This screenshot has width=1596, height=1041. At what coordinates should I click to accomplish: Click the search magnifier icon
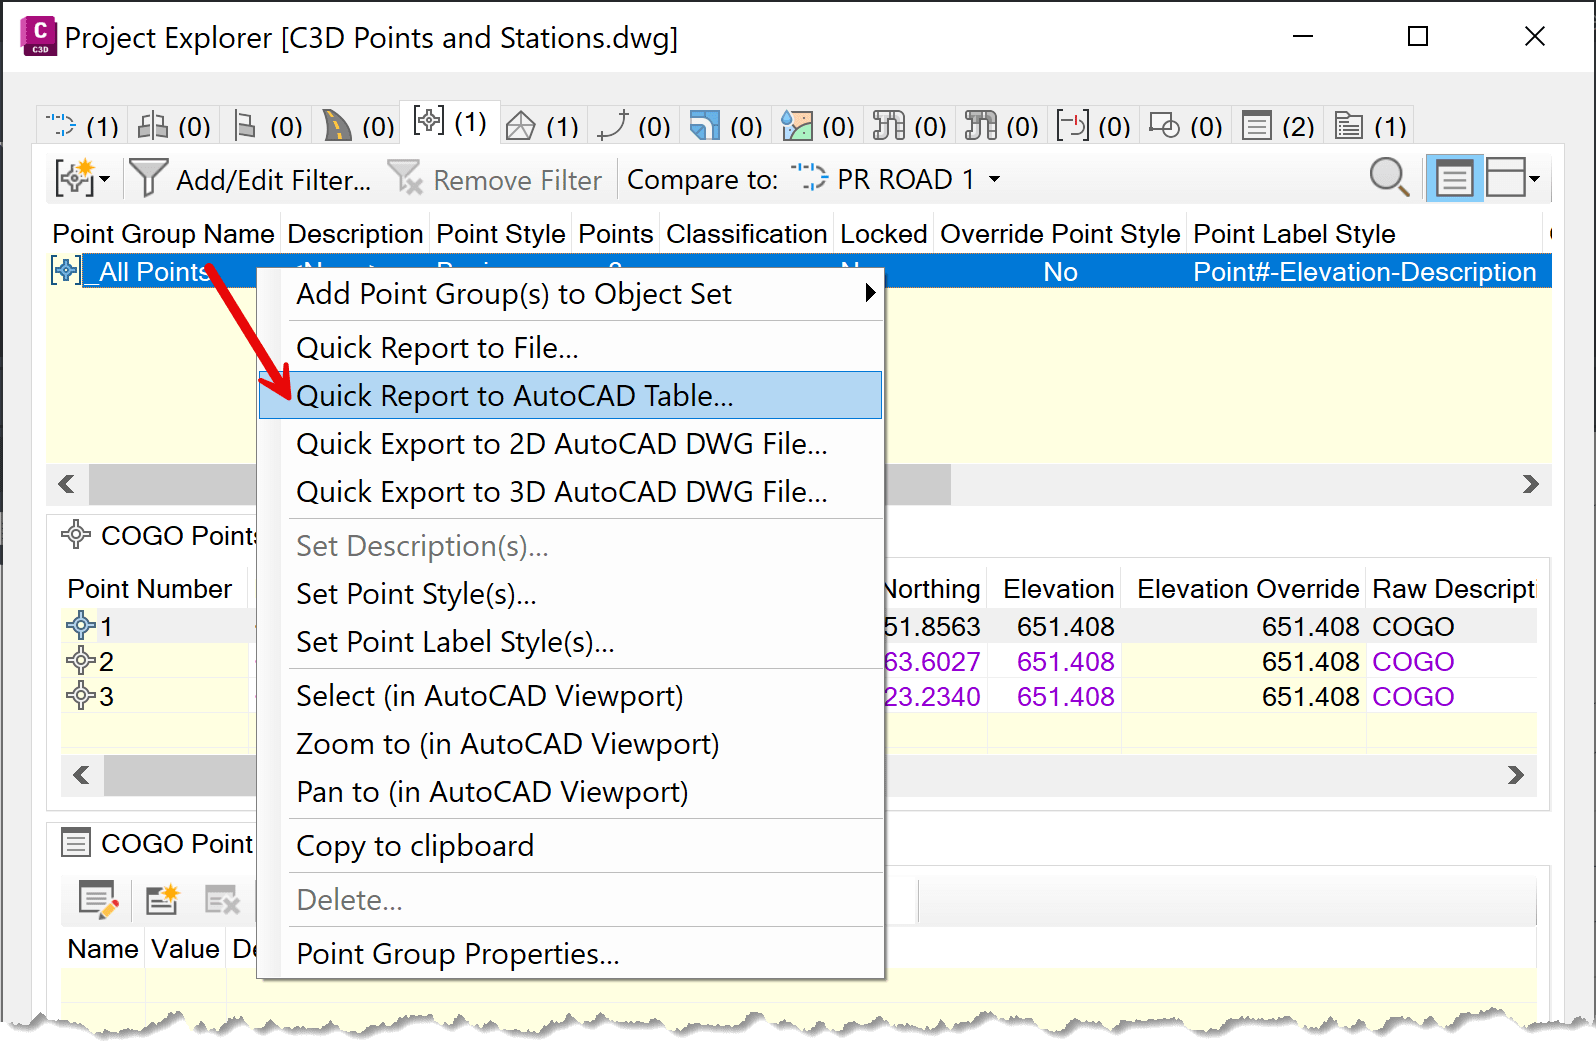tap(1389, 179)
